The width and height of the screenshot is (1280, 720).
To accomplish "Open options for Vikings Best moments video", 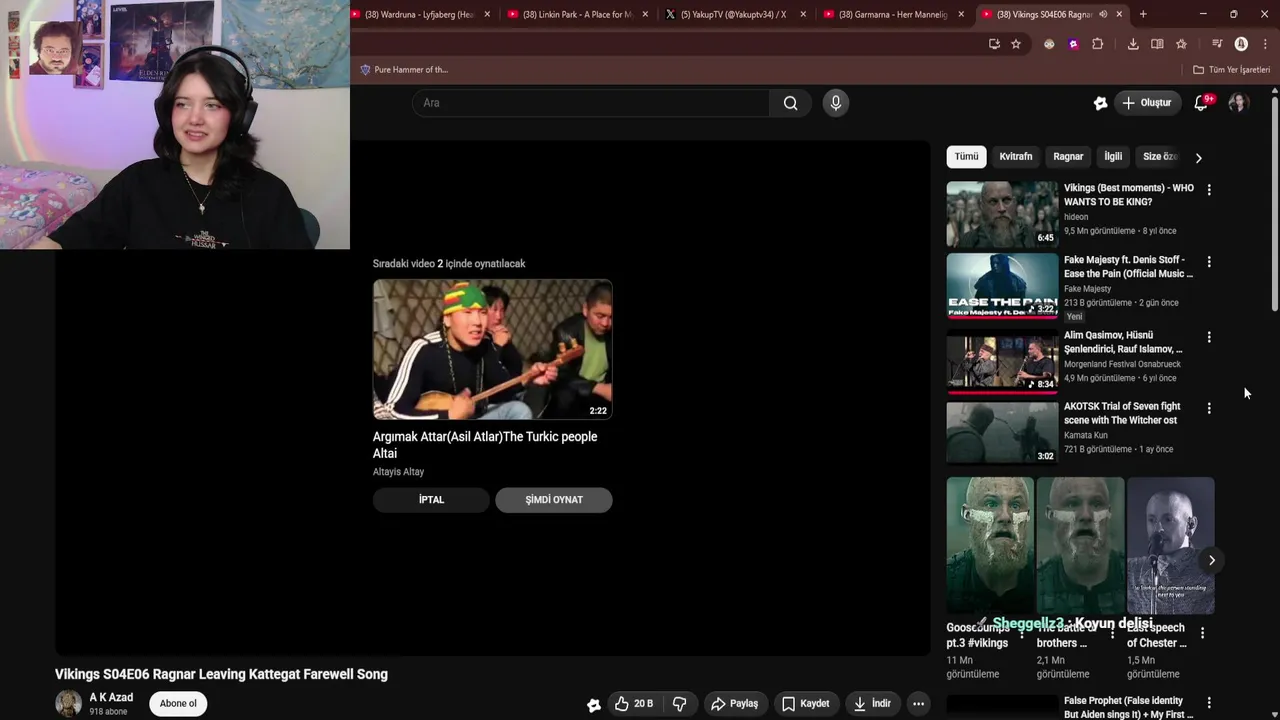I will 1209,190.
